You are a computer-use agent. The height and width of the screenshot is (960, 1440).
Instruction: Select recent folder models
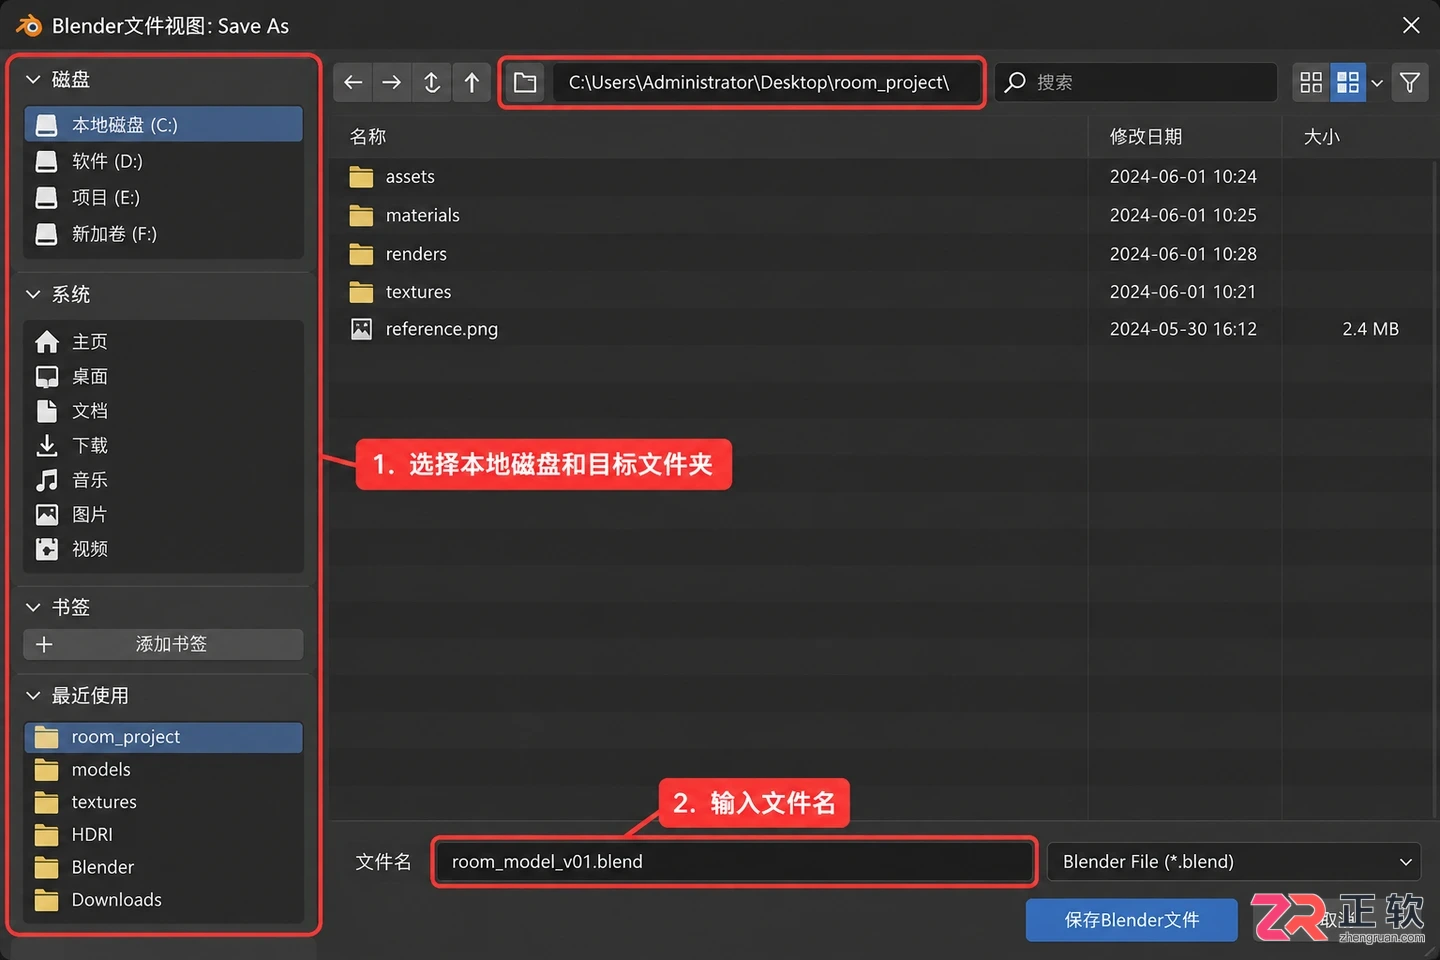(163, 770)
